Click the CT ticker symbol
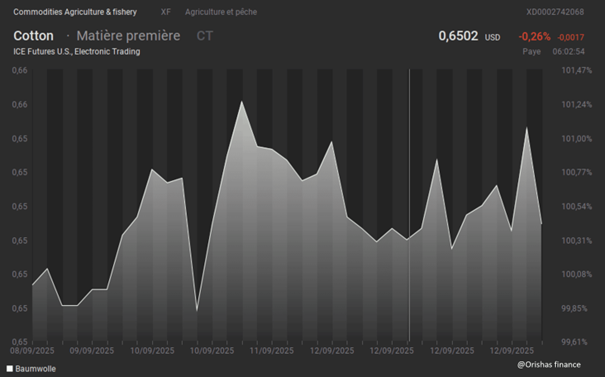Viewport: 605px width, 377px height. click(x=204, y=36)
